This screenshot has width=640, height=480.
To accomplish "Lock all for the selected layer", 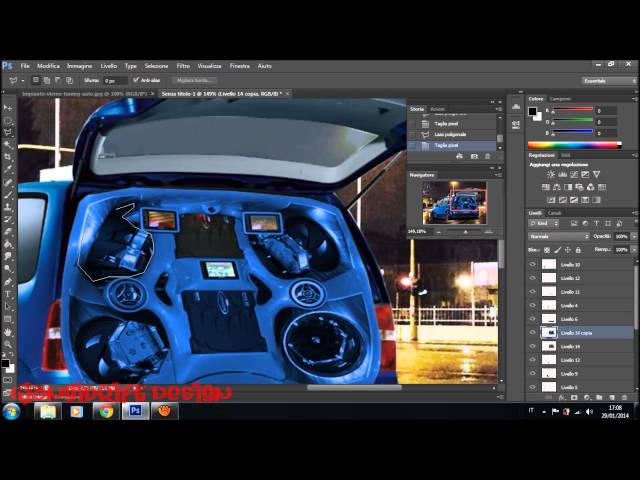I will click(x=578, y=249).
